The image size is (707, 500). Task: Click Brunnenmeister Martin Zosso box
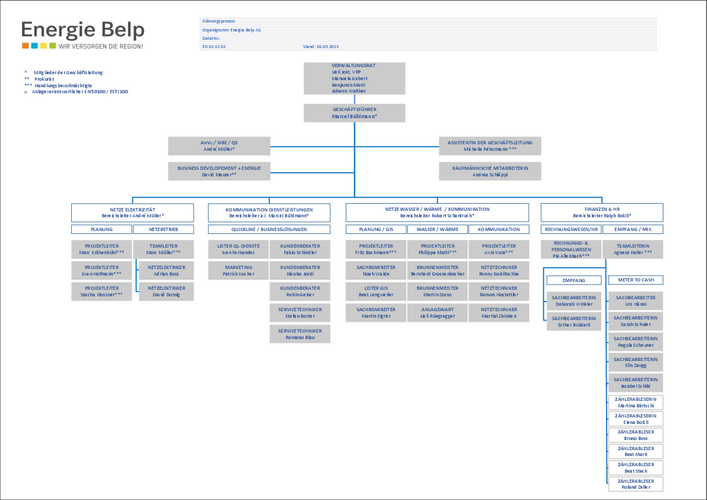coord(437,291)
